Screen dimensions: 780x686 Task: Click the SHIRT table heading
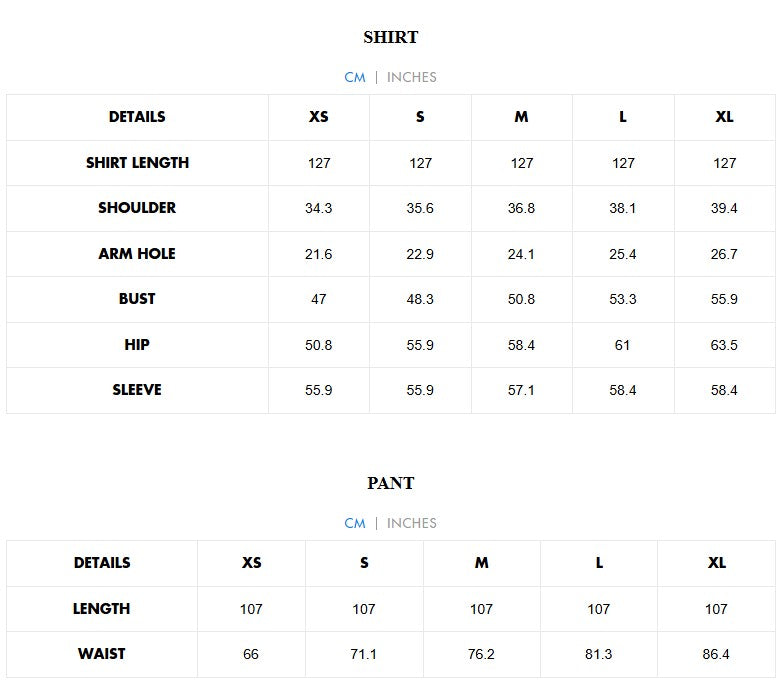click(x=390, y=37)
